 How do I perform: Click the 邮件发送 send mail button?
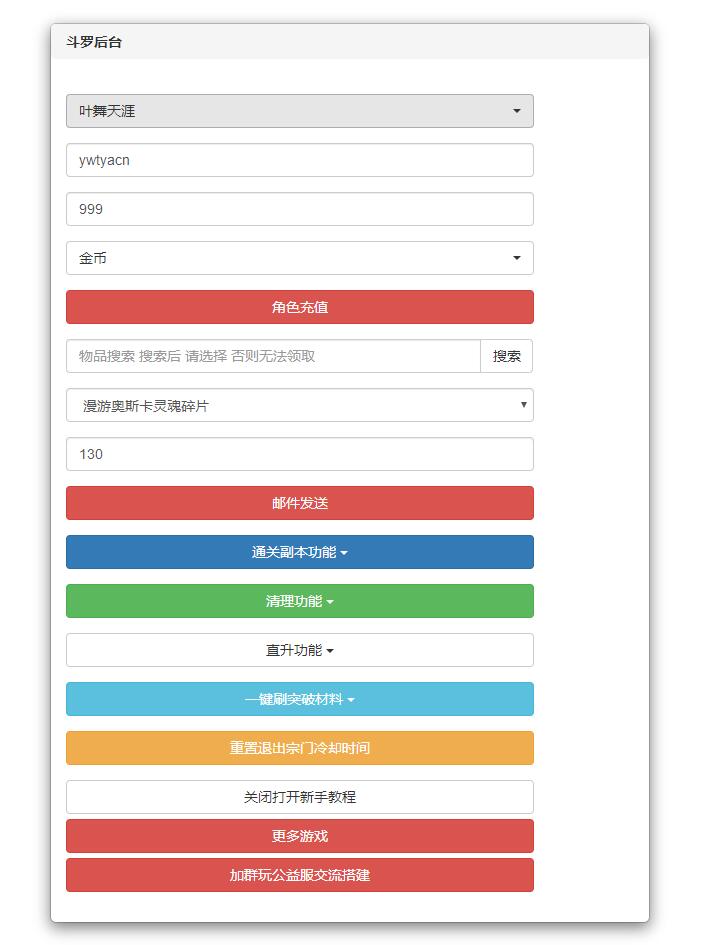click(x=300, y=503)
